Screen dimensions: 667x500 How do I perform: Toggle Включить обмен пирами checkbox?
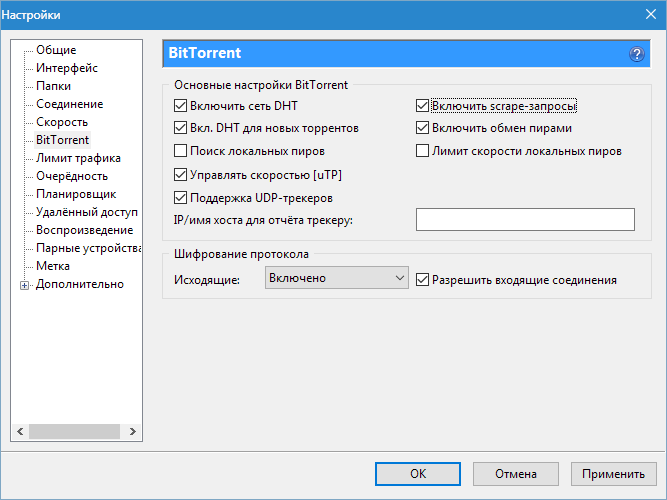(x=422, y=128)
